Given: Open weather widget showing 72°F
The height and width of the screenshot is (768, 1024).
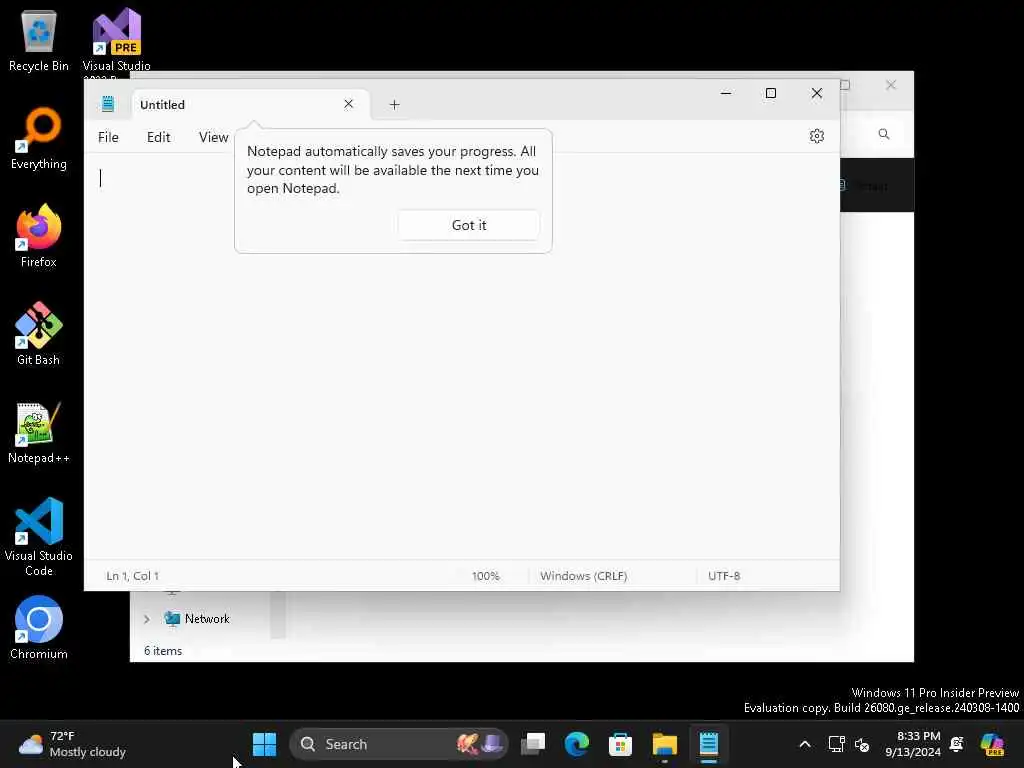Looking at the screenshot, I should click(72, 744).
